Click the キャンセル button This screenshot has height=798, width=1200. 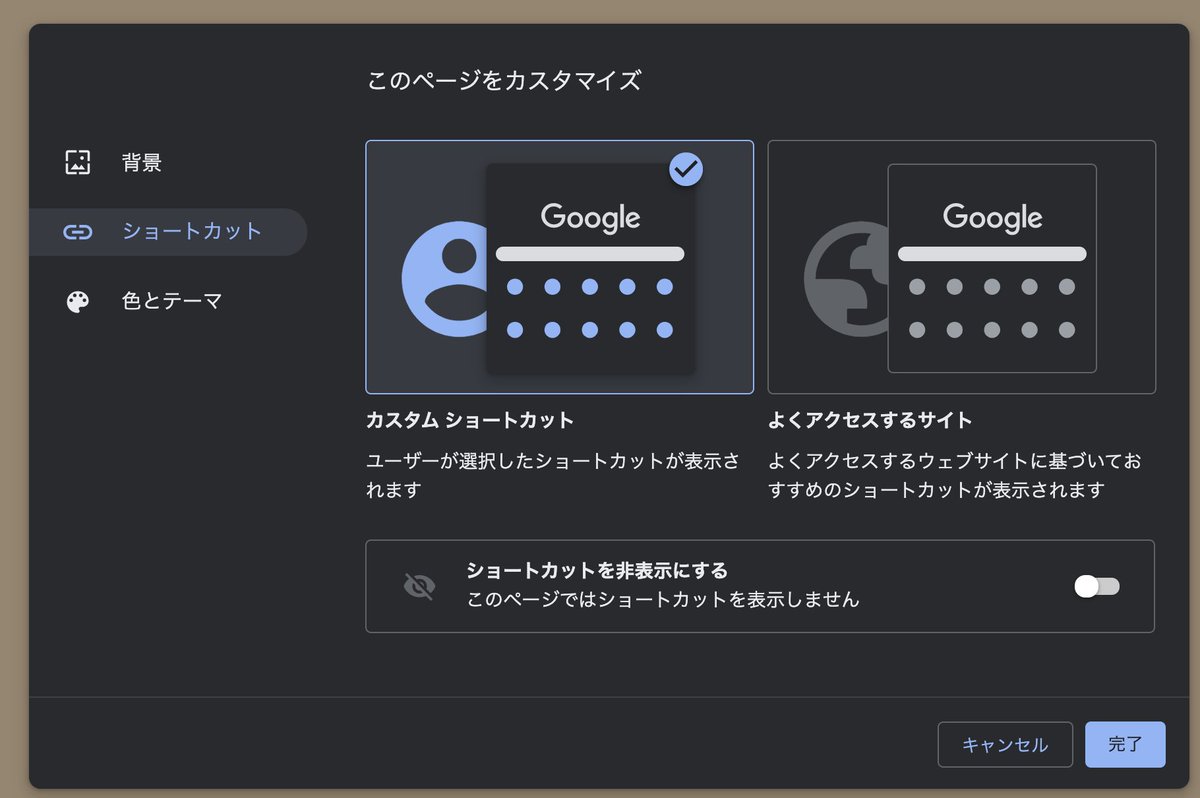(x=1005, y=745)
